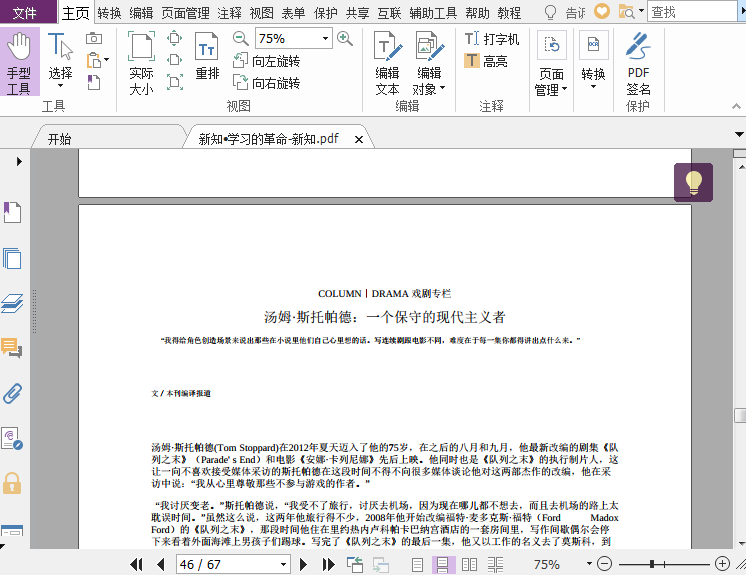746x575 pixels.
Task: Click the clipboard paste icon
Action: pos(93,60)
